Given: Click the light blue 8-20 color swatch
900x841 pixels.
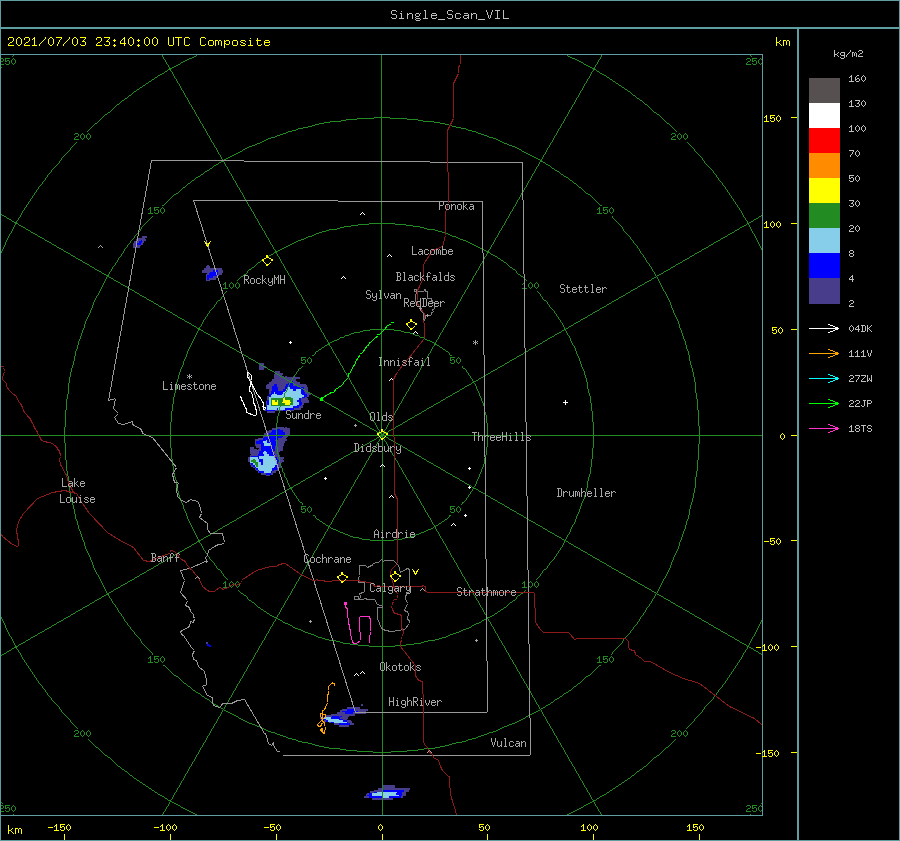Looking at the screenshot, I should point(824,241).
